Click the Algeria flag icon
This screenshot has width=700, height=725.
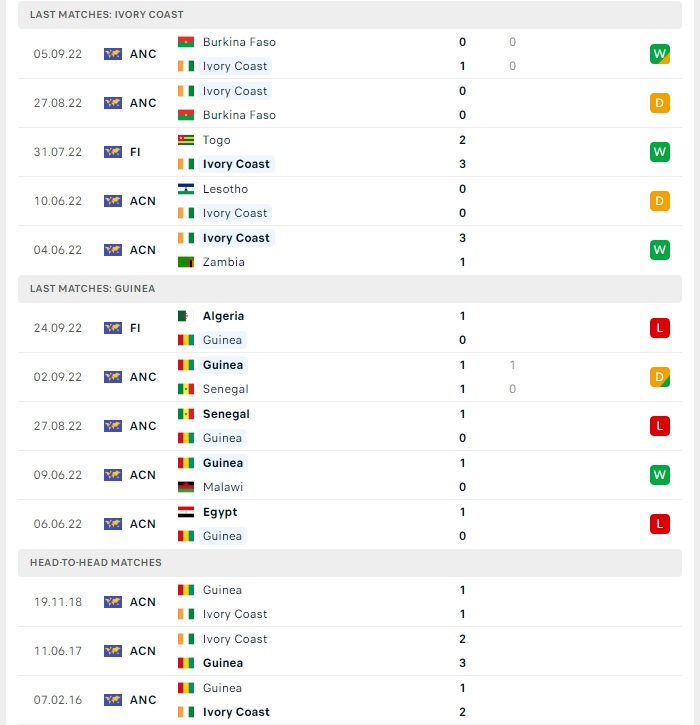pyautogui.click(x=186, y=316)
